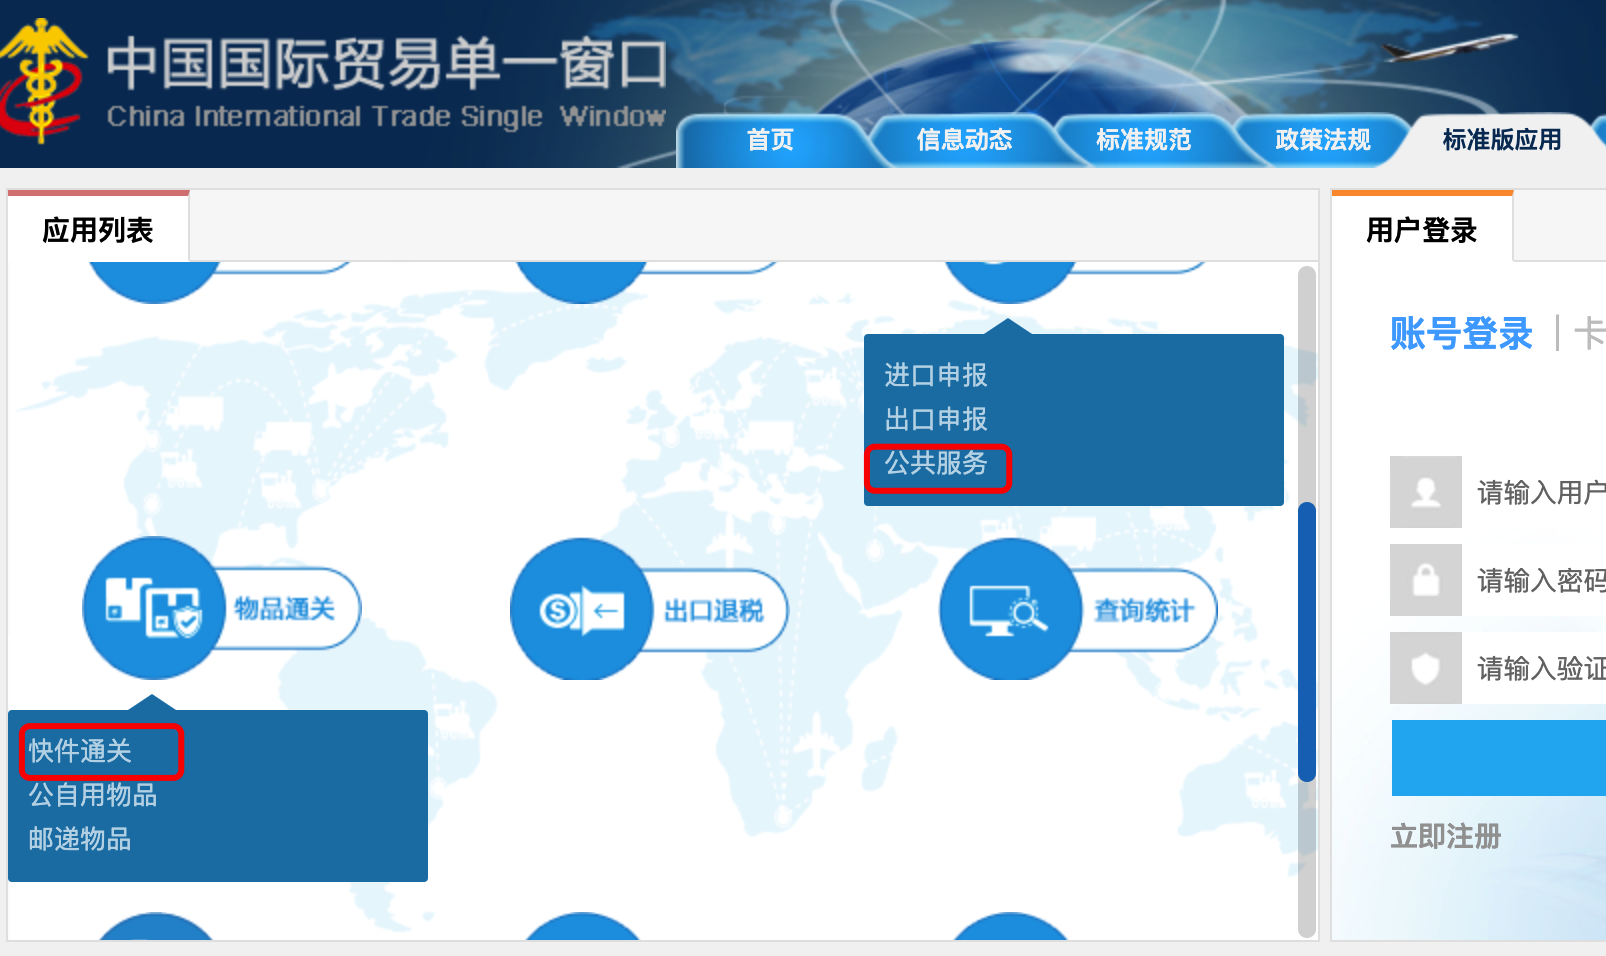Click the 查询统计 label pill
The width and height of the screenshot is (1606, 956).
point(1143,610)
